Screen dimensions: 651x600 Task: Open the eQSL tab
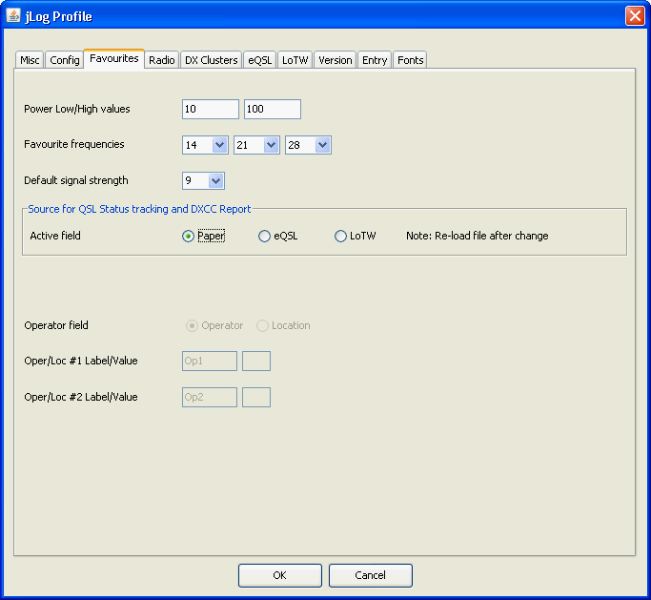pyautogui.click(x=260, y=60)
